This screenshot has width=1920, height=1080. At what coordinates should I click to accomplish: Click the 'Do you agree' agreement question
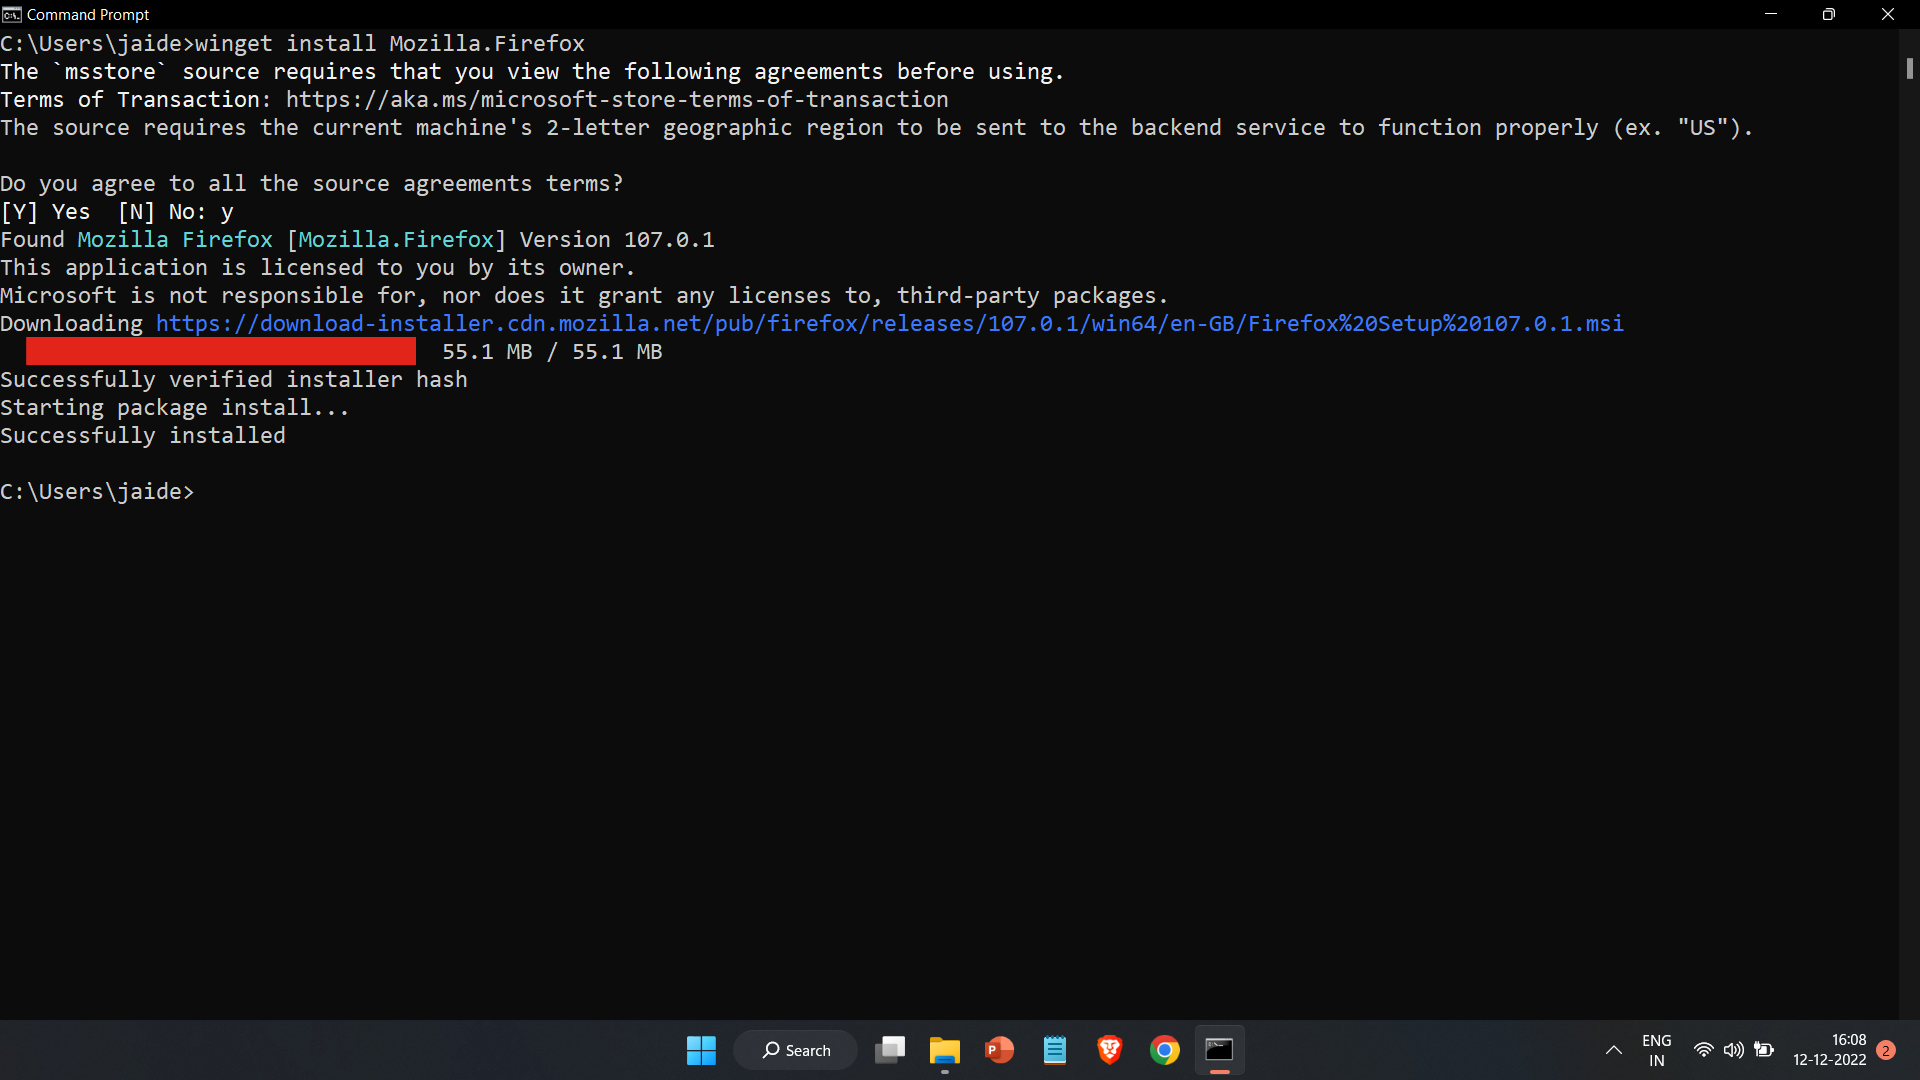tap(312, 184)
